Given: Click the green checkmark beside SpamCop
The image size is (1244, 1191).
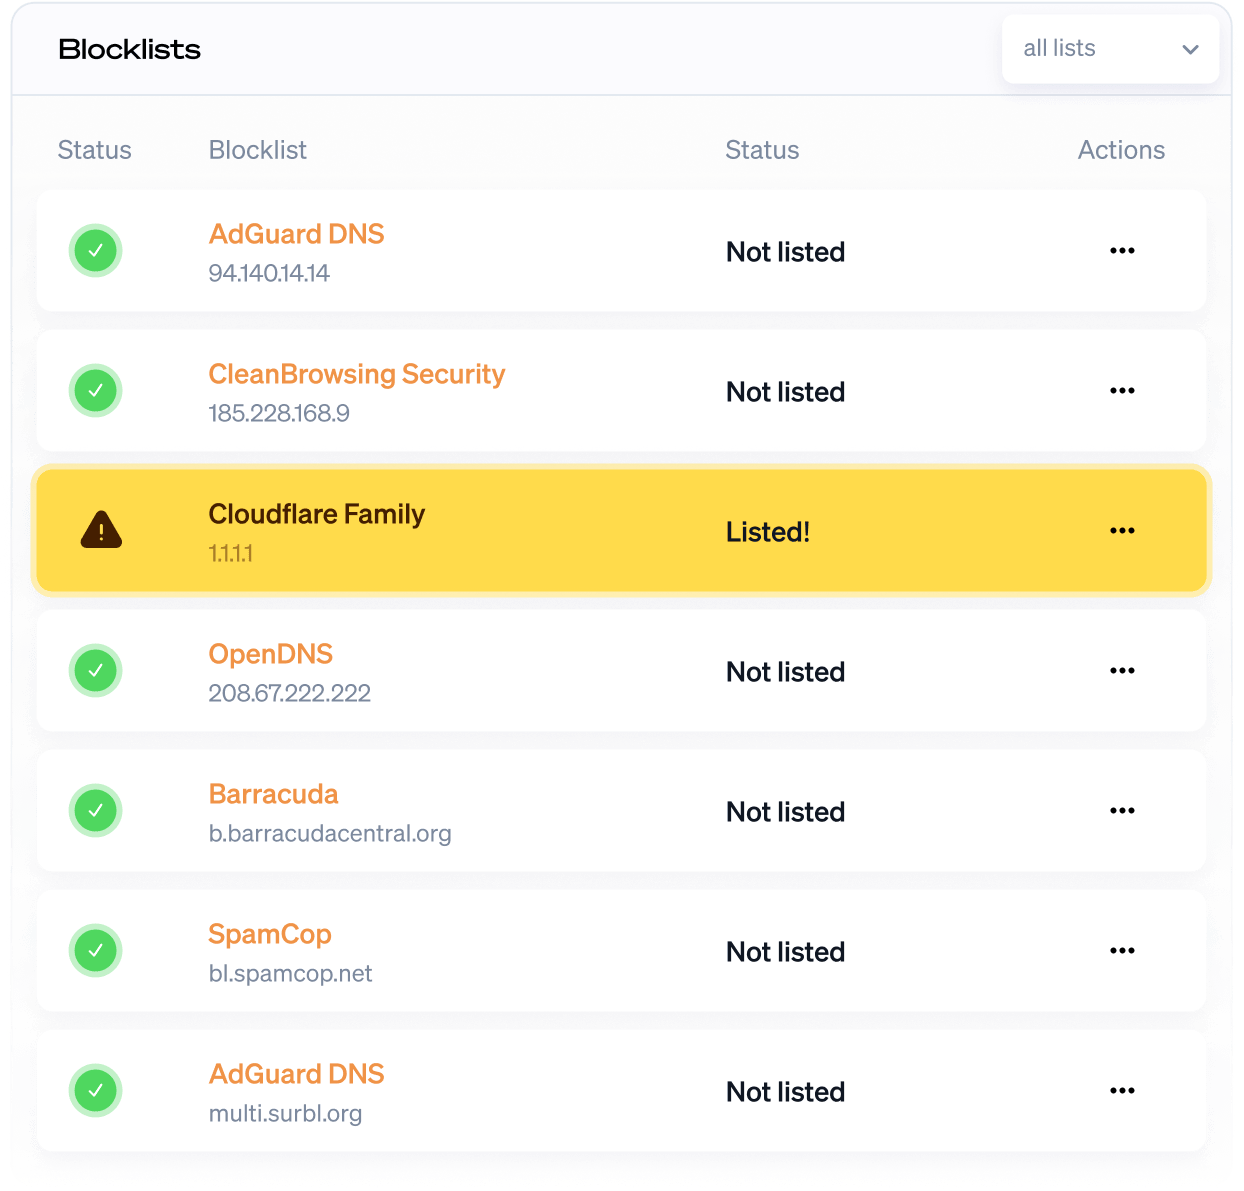Looking at the screenshot, I should click(96, 951).
